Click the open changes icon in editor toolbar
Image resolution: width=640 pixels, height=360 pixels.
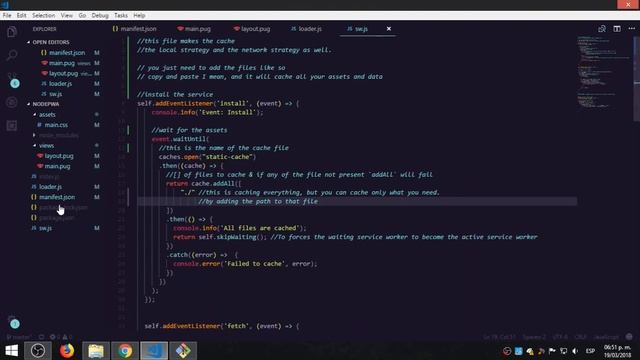pos(602,29)
